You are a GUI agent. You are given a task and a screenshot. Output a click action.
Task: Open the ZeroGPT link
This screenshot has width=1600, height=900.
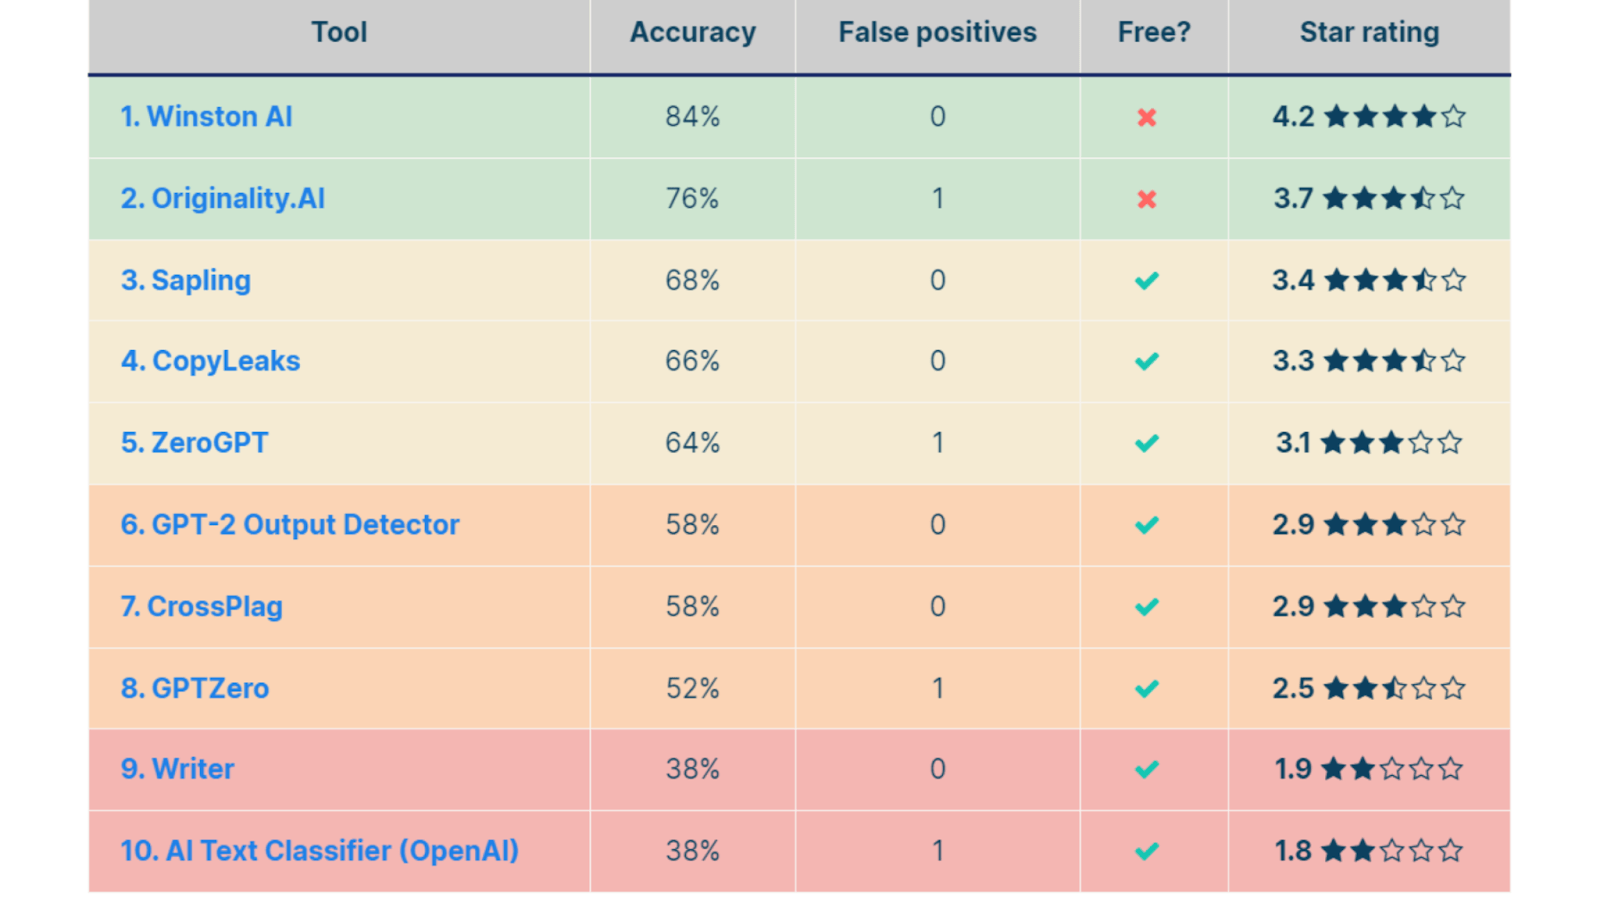tap(194, 443)
